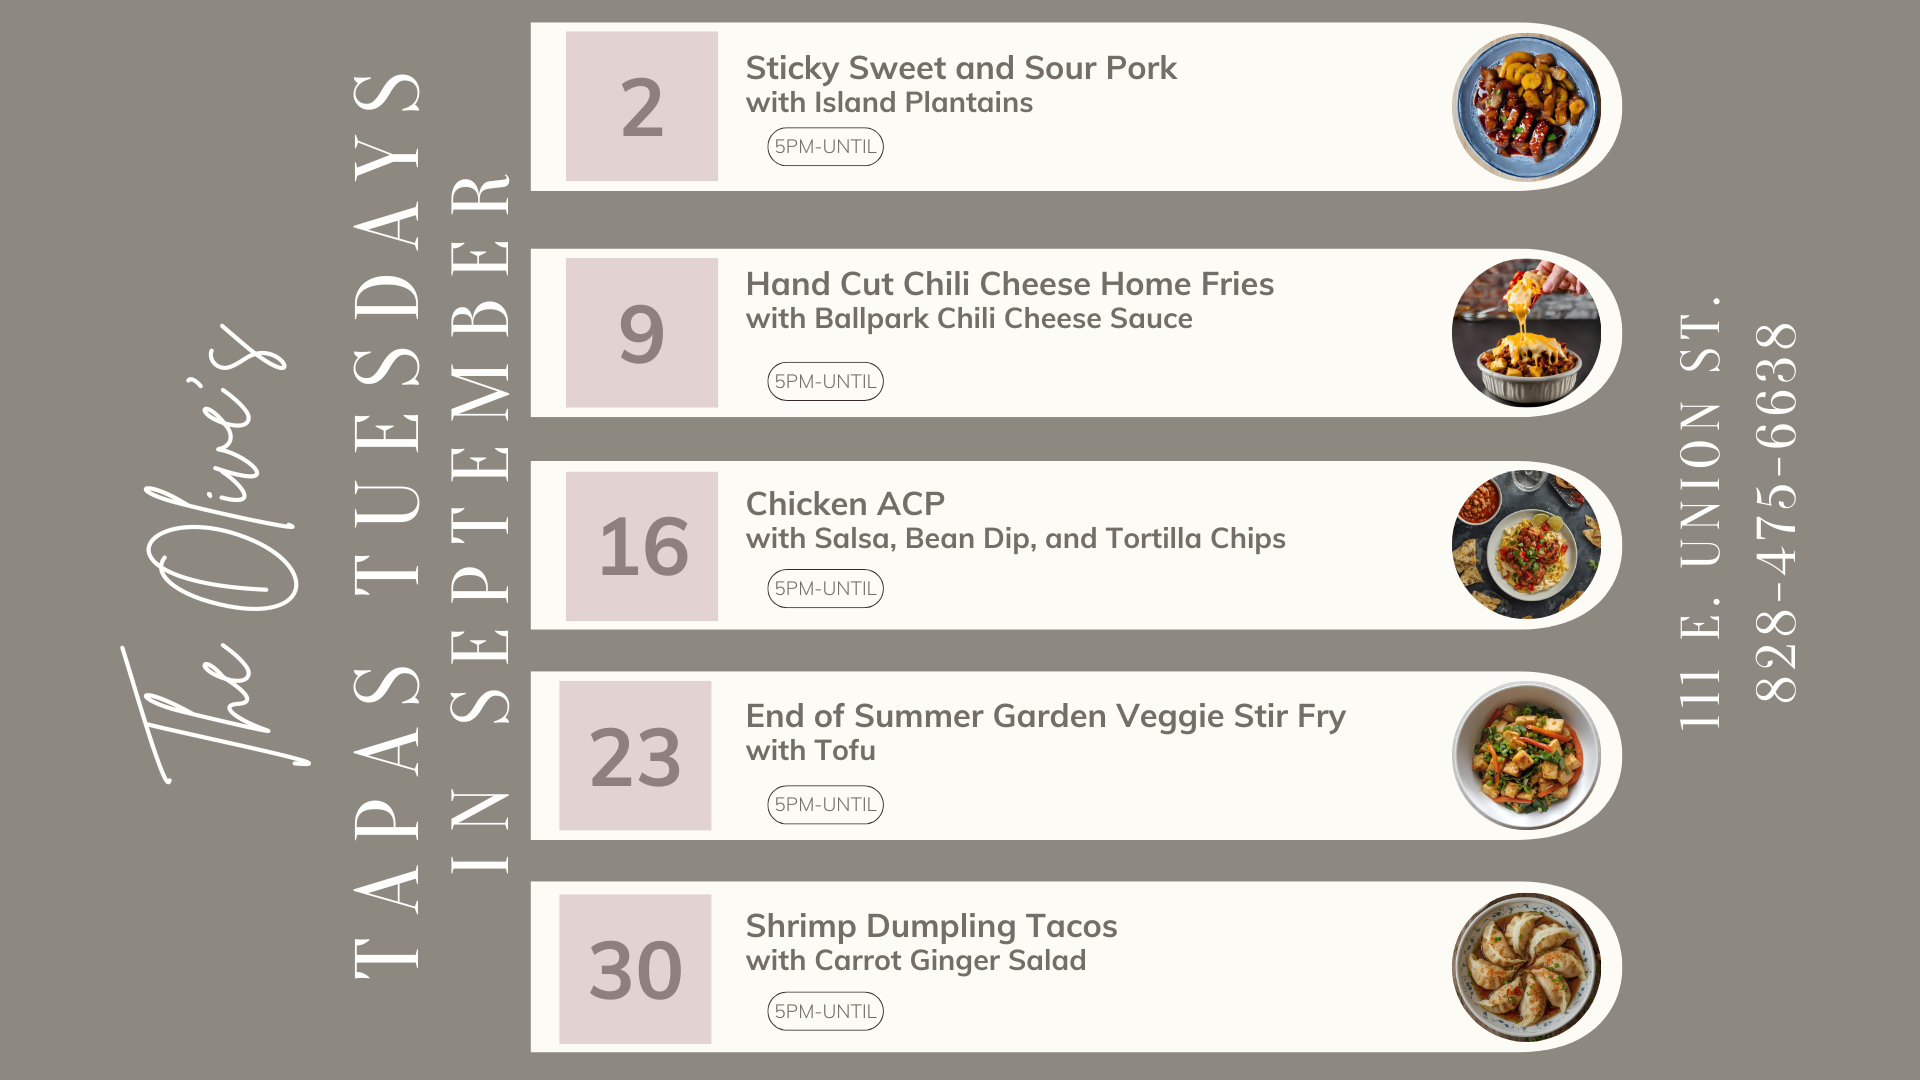Click the 5PM-UNTIL badge under Chicken ACP
The image size is (1920, 1080).
pyautogui.click(x=825, y=588)
